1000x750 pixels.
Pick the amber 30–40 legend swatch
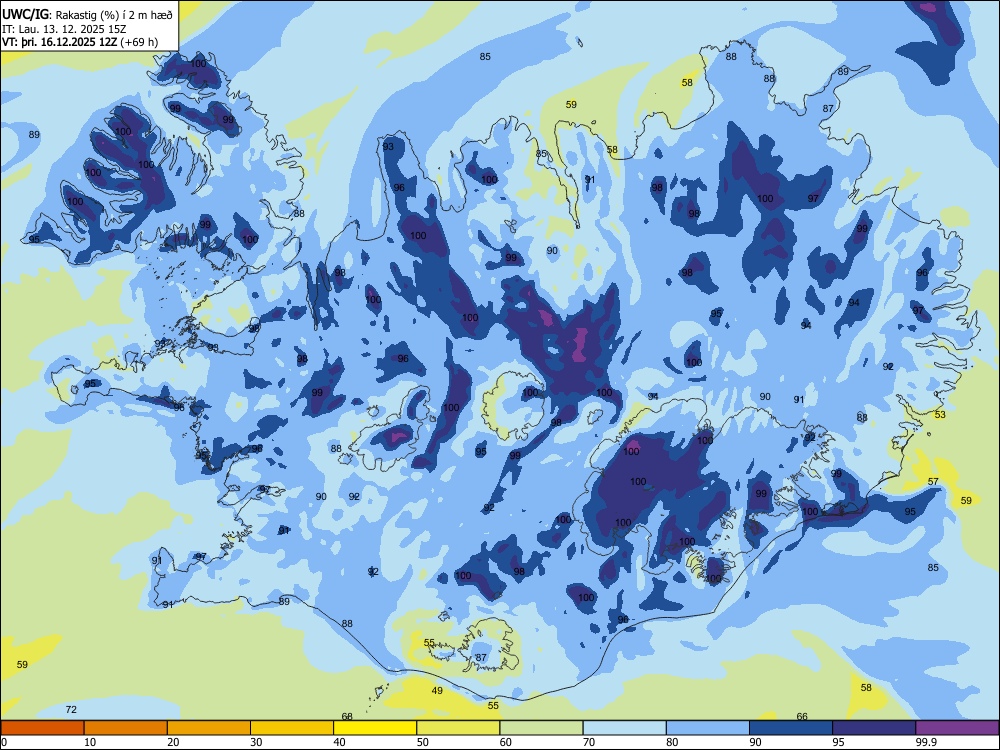click(x=292, y=728)
